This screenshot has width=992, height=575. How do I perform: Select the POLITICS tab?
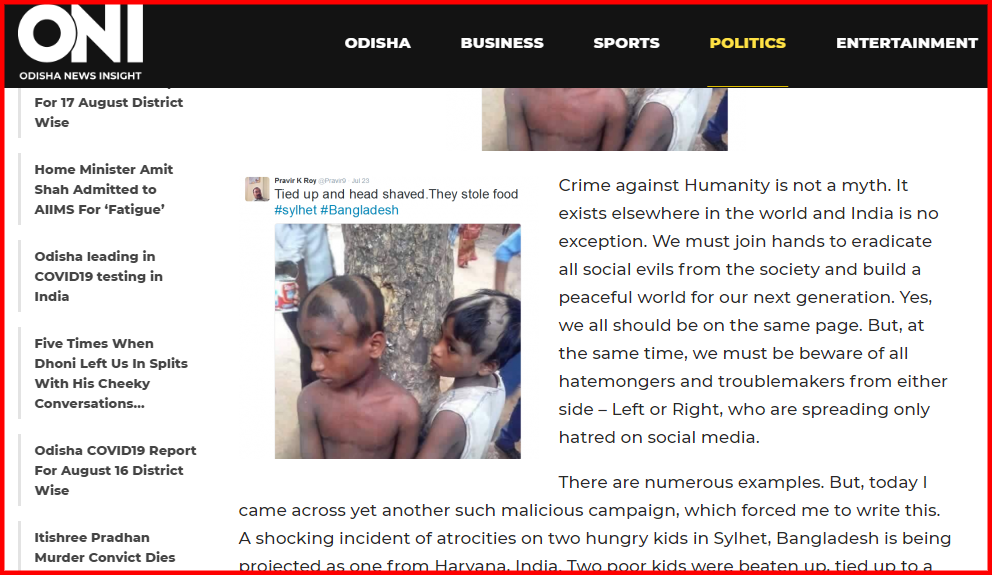(747, 43)
